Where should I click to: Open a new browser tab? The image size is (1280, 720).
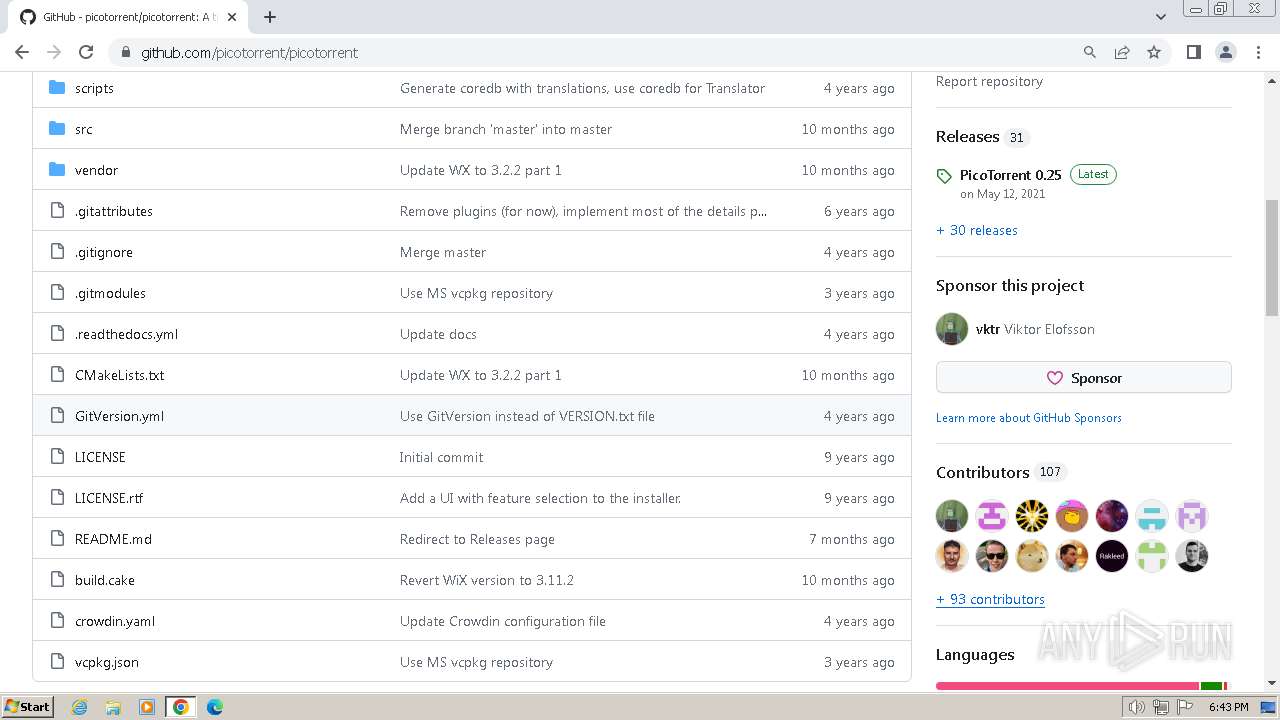[x=270, y=17]
